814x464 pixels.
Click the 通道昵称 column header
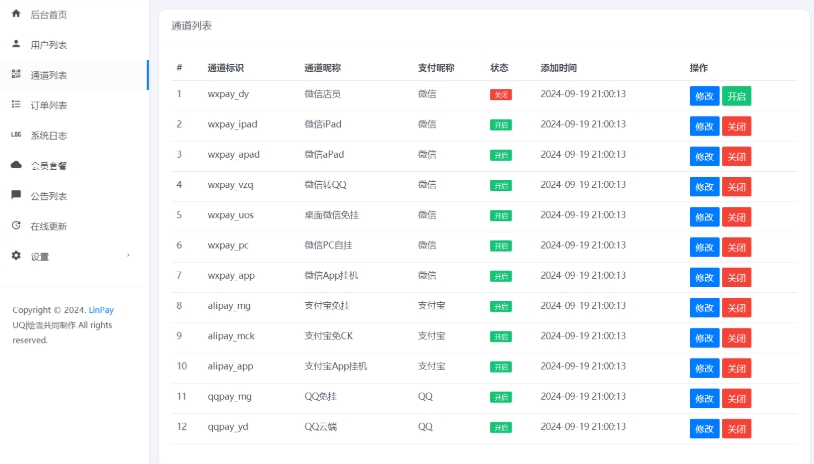[x=322, y=67]
